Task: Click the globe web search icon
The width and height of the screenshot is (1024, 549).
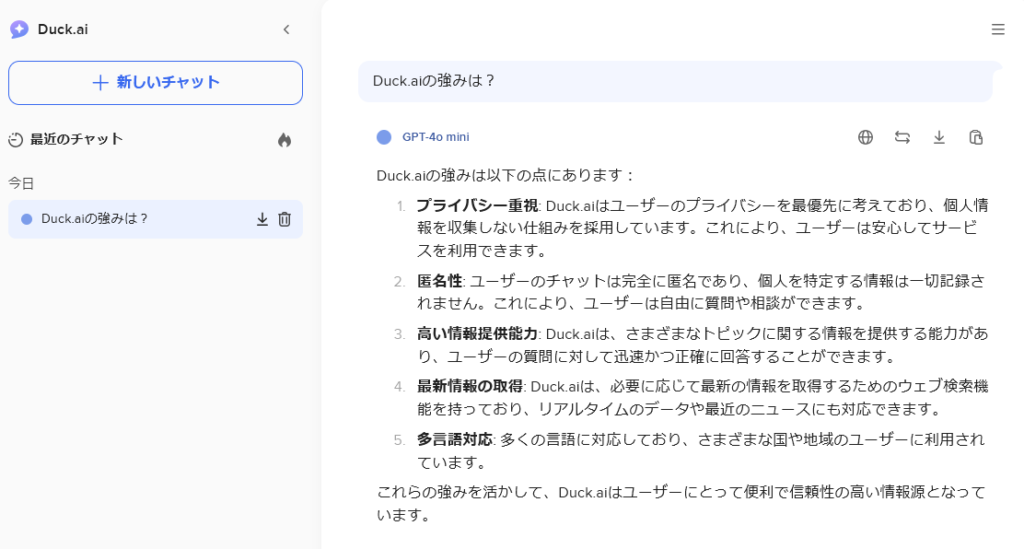Action: [865, 137]
